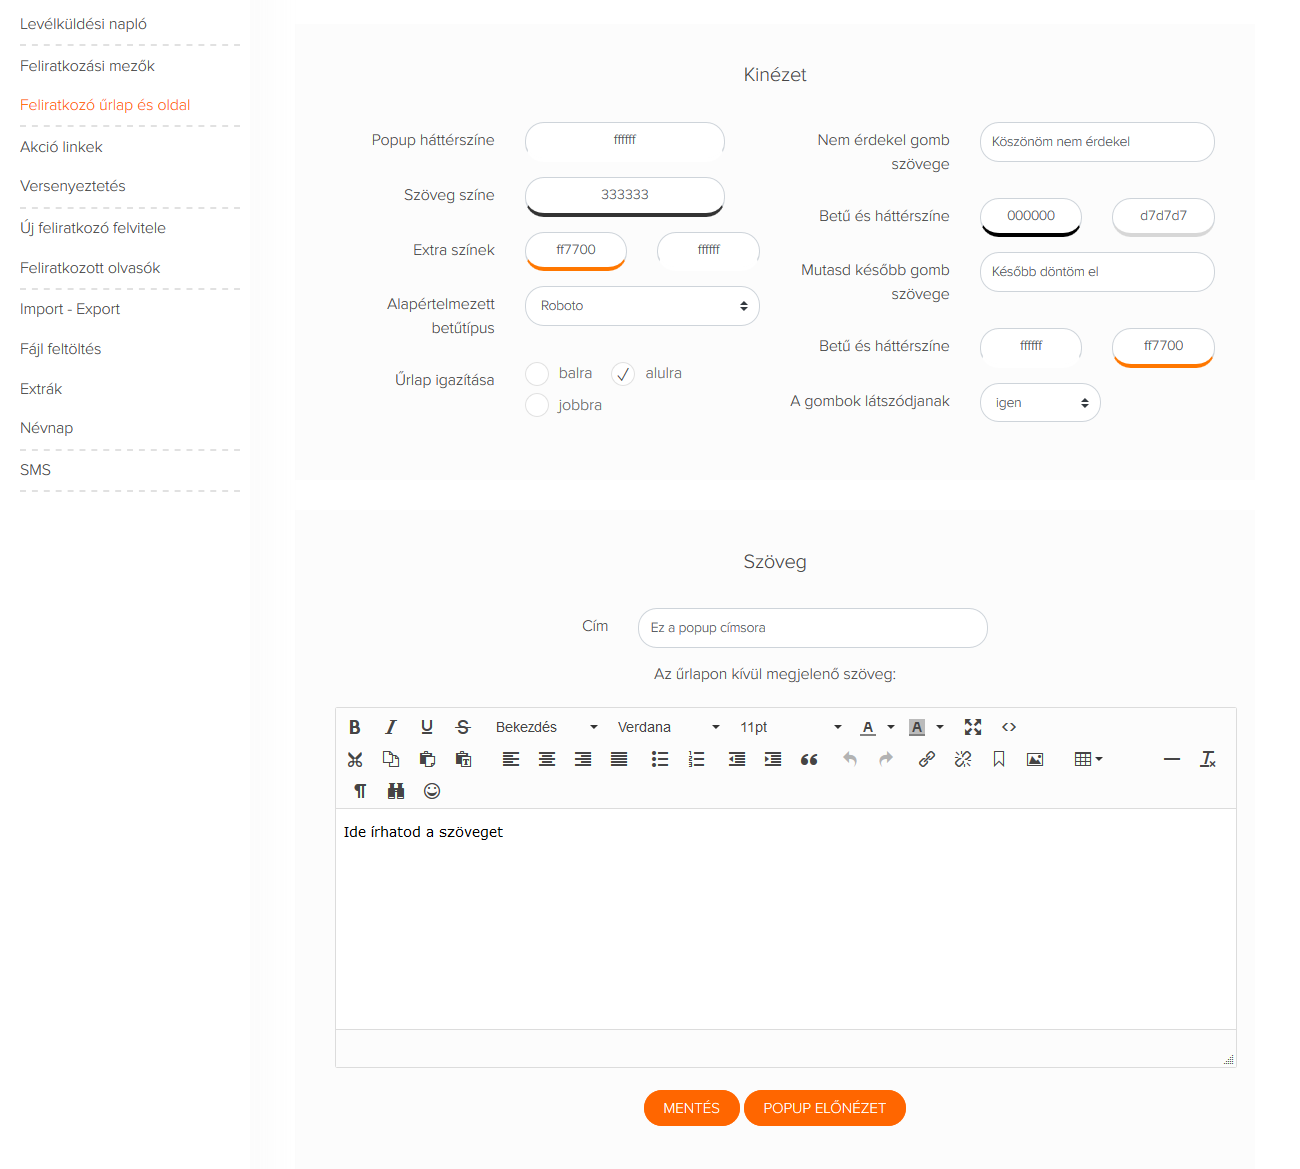Insert an anchor bookmark

coord(999,759)
